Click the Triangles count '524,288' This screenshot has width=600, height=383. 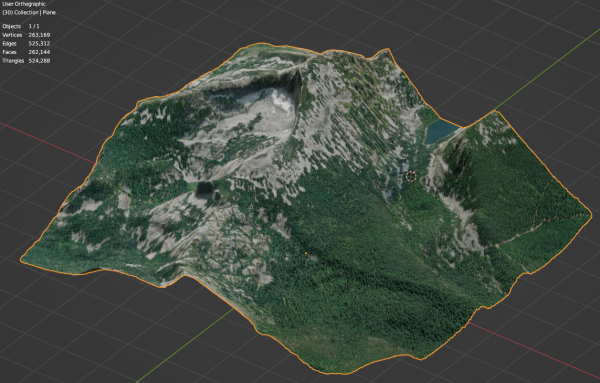(39, 60)
